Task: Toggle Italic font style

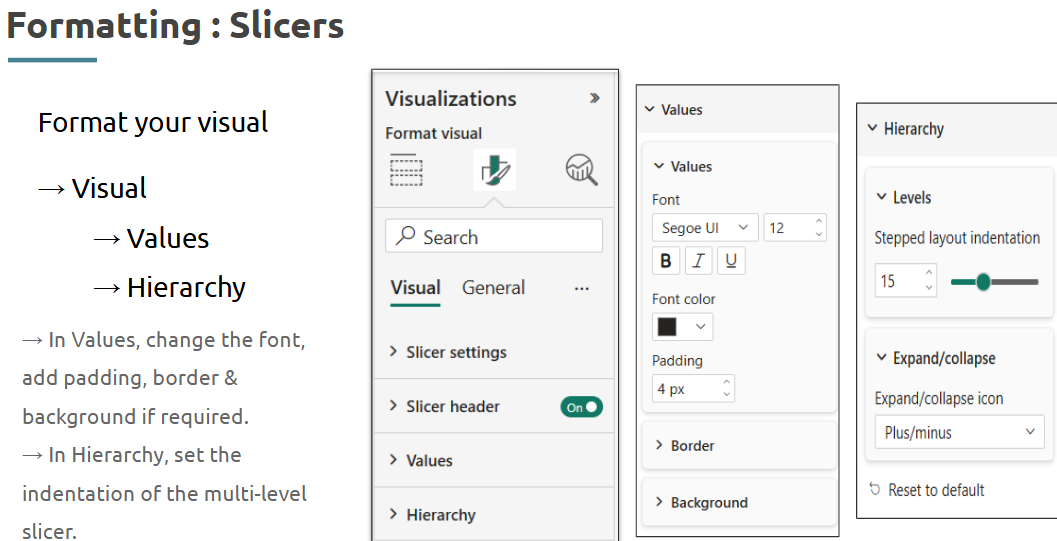Action: click(698, 261)
